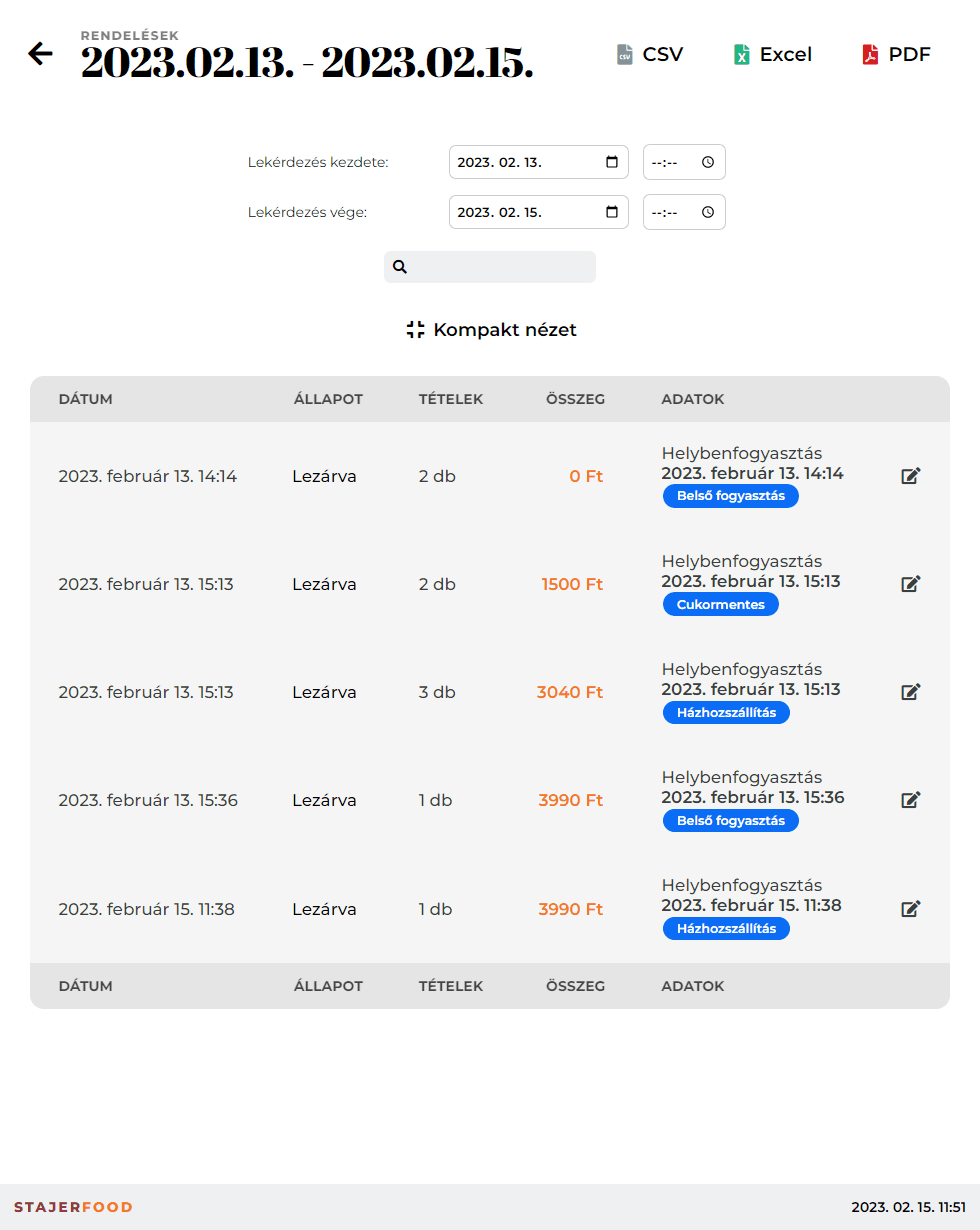
Task: Export orders to Excel
Action: click(772, 54)
